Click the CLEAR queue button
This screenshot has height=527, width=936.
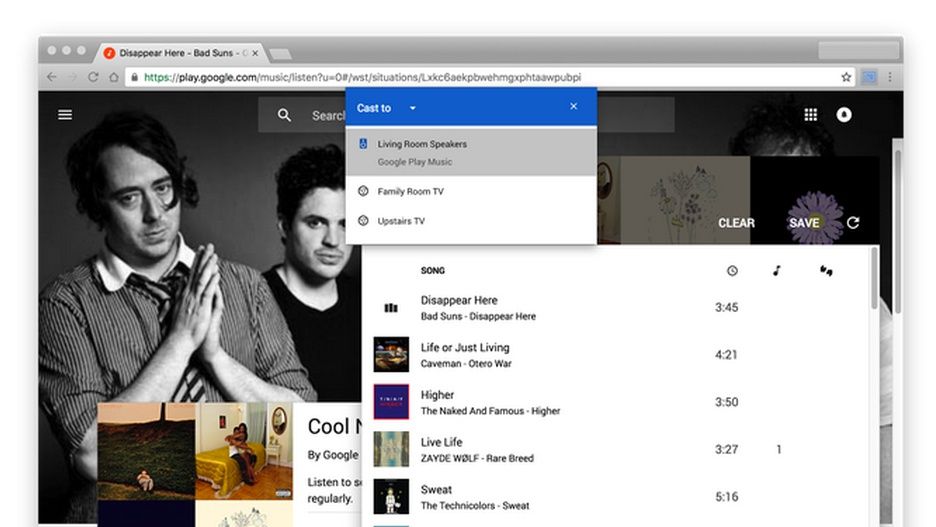click(x=736, y=223)
